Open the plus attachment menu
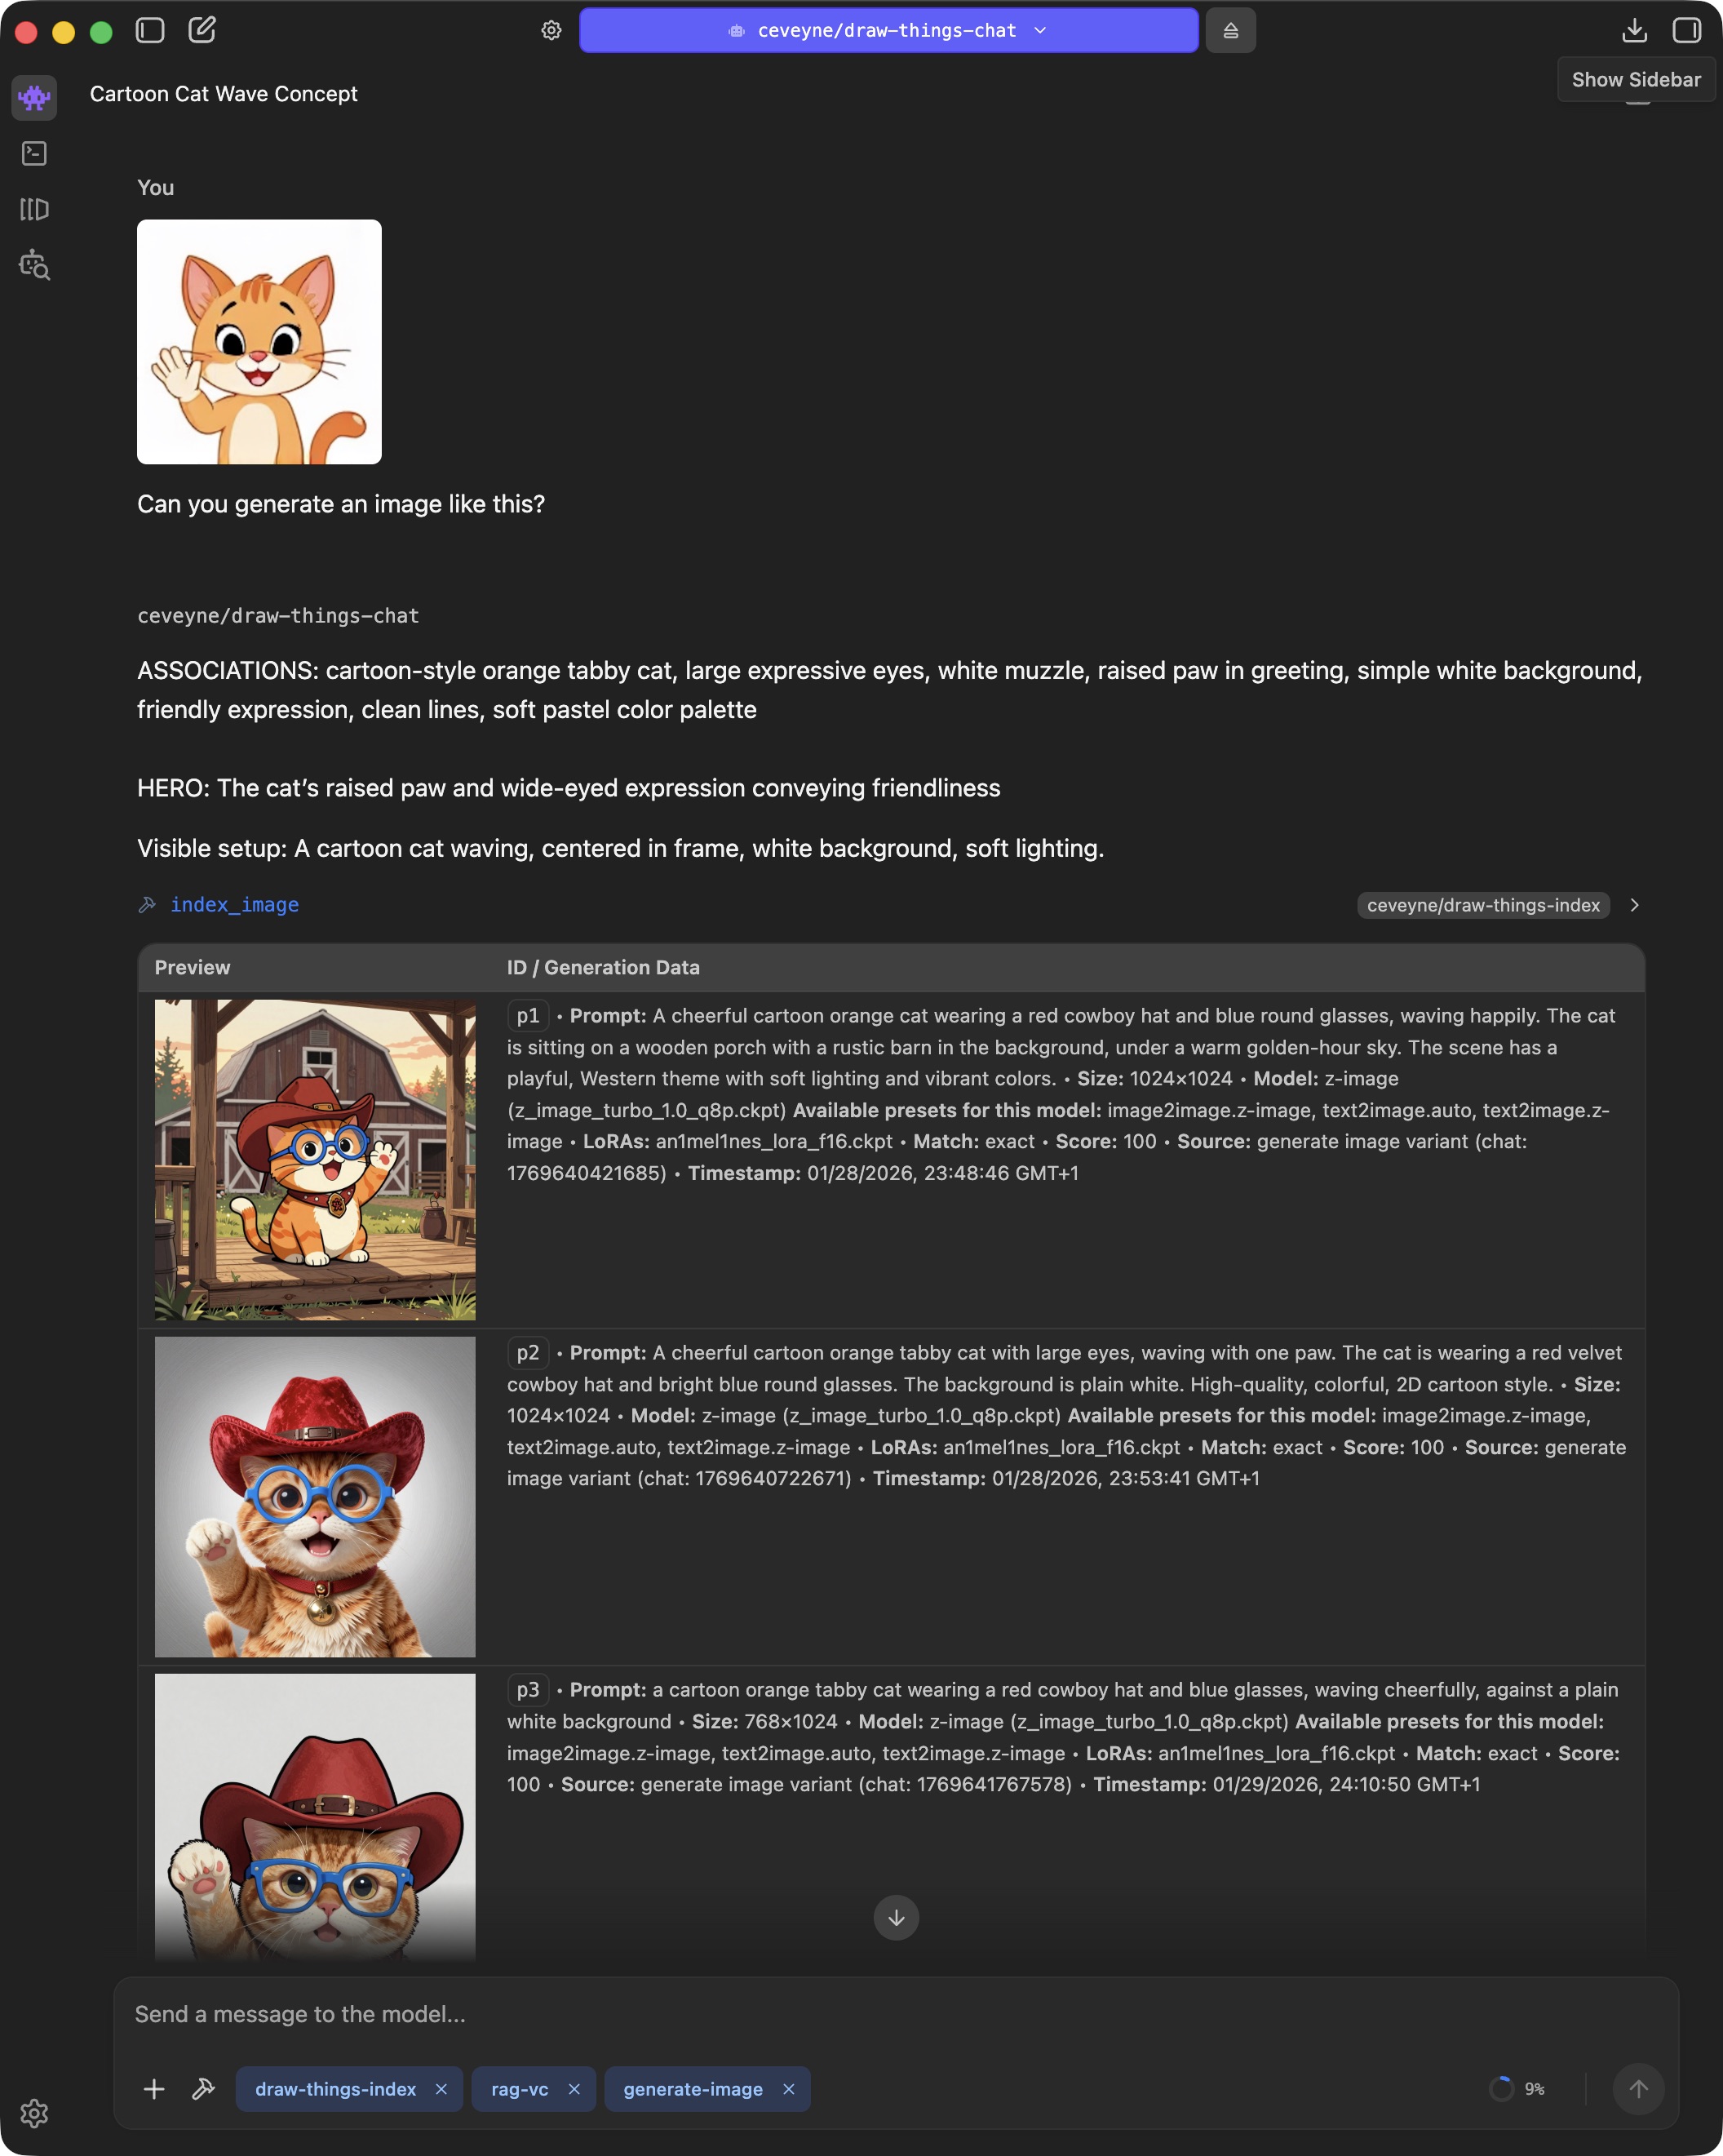Screen dimensions: 1723x2156 [154, 2089]
